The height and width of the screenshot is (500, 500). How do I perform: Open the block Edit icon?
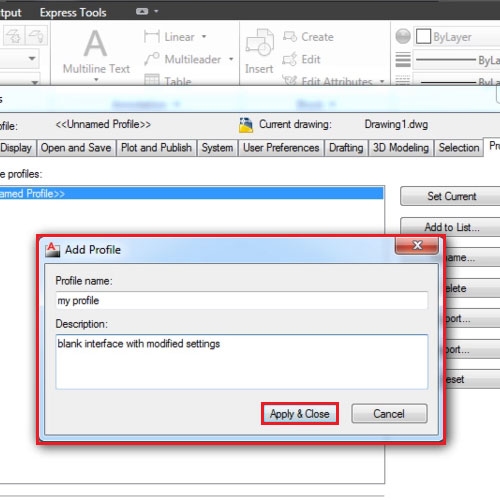[x=290, y=59]
